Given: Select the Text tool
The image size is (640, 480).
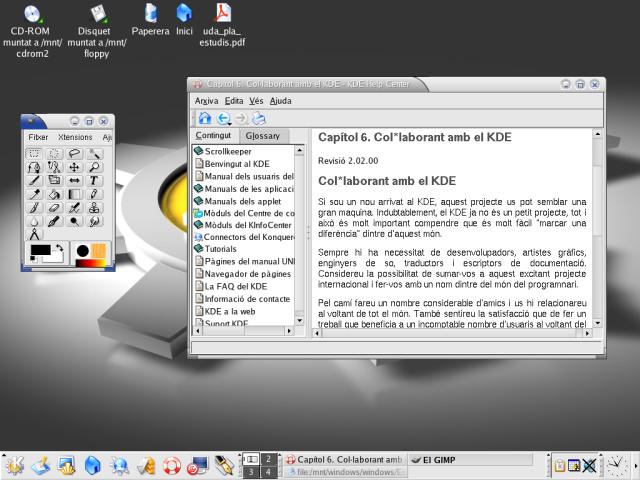Looking at the screenshot, I should [x=94, y=181].
